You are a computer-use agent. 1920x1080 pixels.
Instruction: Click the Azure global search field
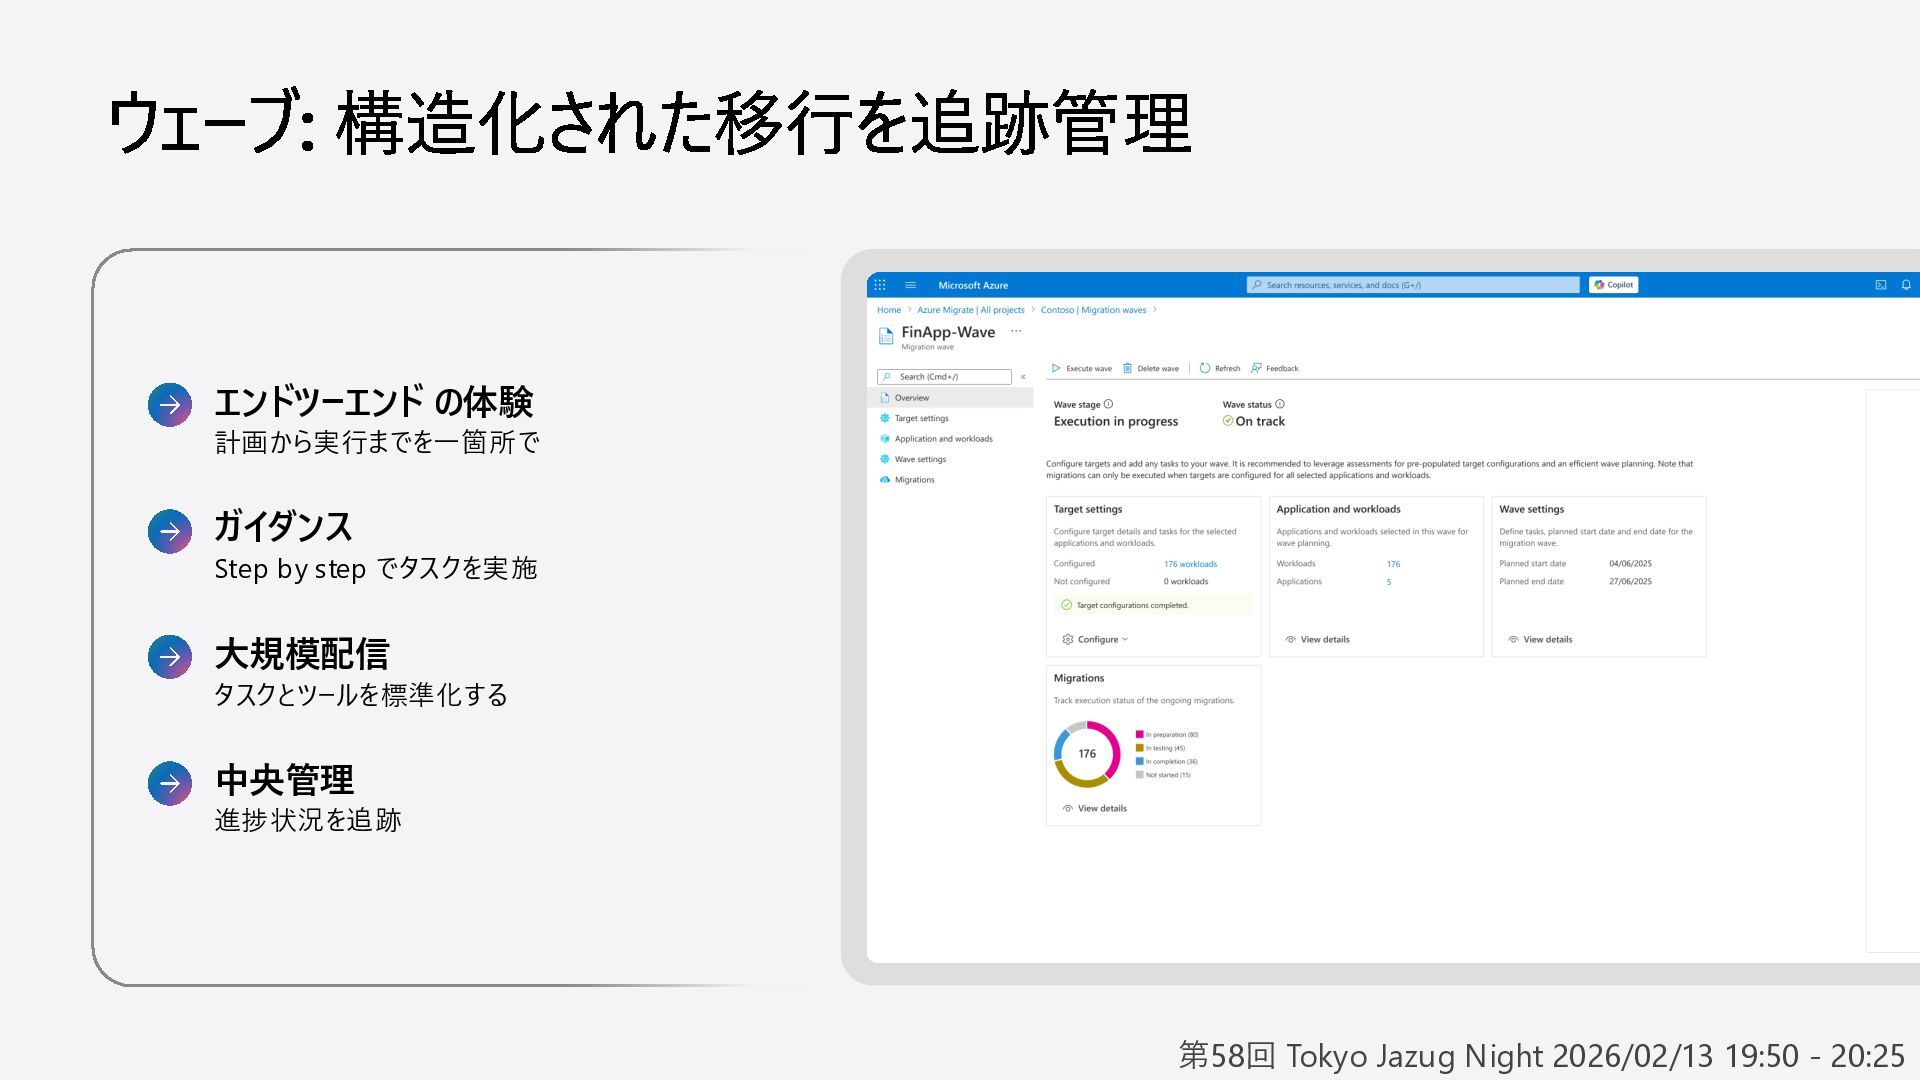coord(1412,285)
